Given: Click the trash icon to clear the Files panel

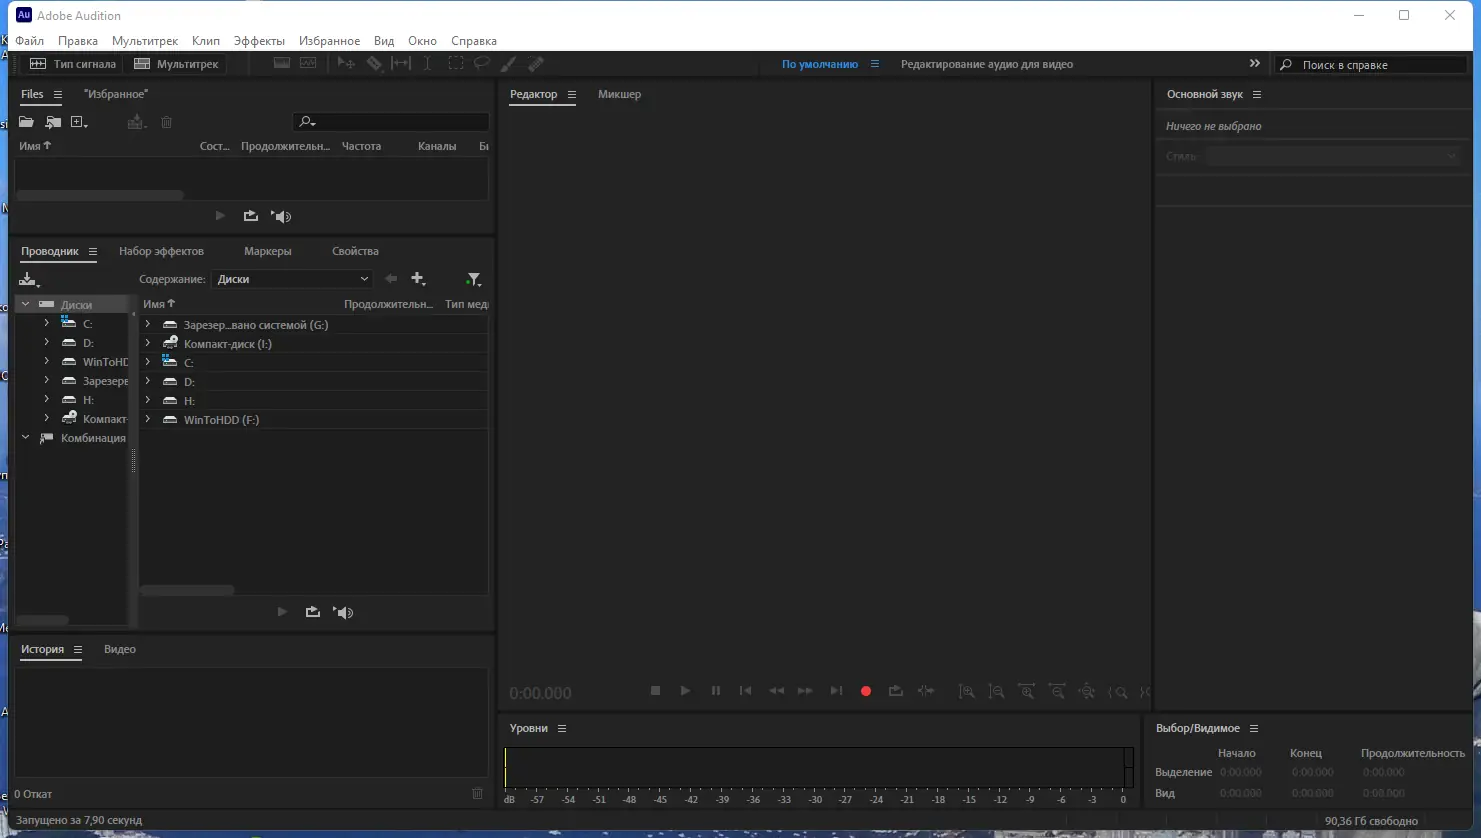Looking at the screenshot, I should 166,121.
